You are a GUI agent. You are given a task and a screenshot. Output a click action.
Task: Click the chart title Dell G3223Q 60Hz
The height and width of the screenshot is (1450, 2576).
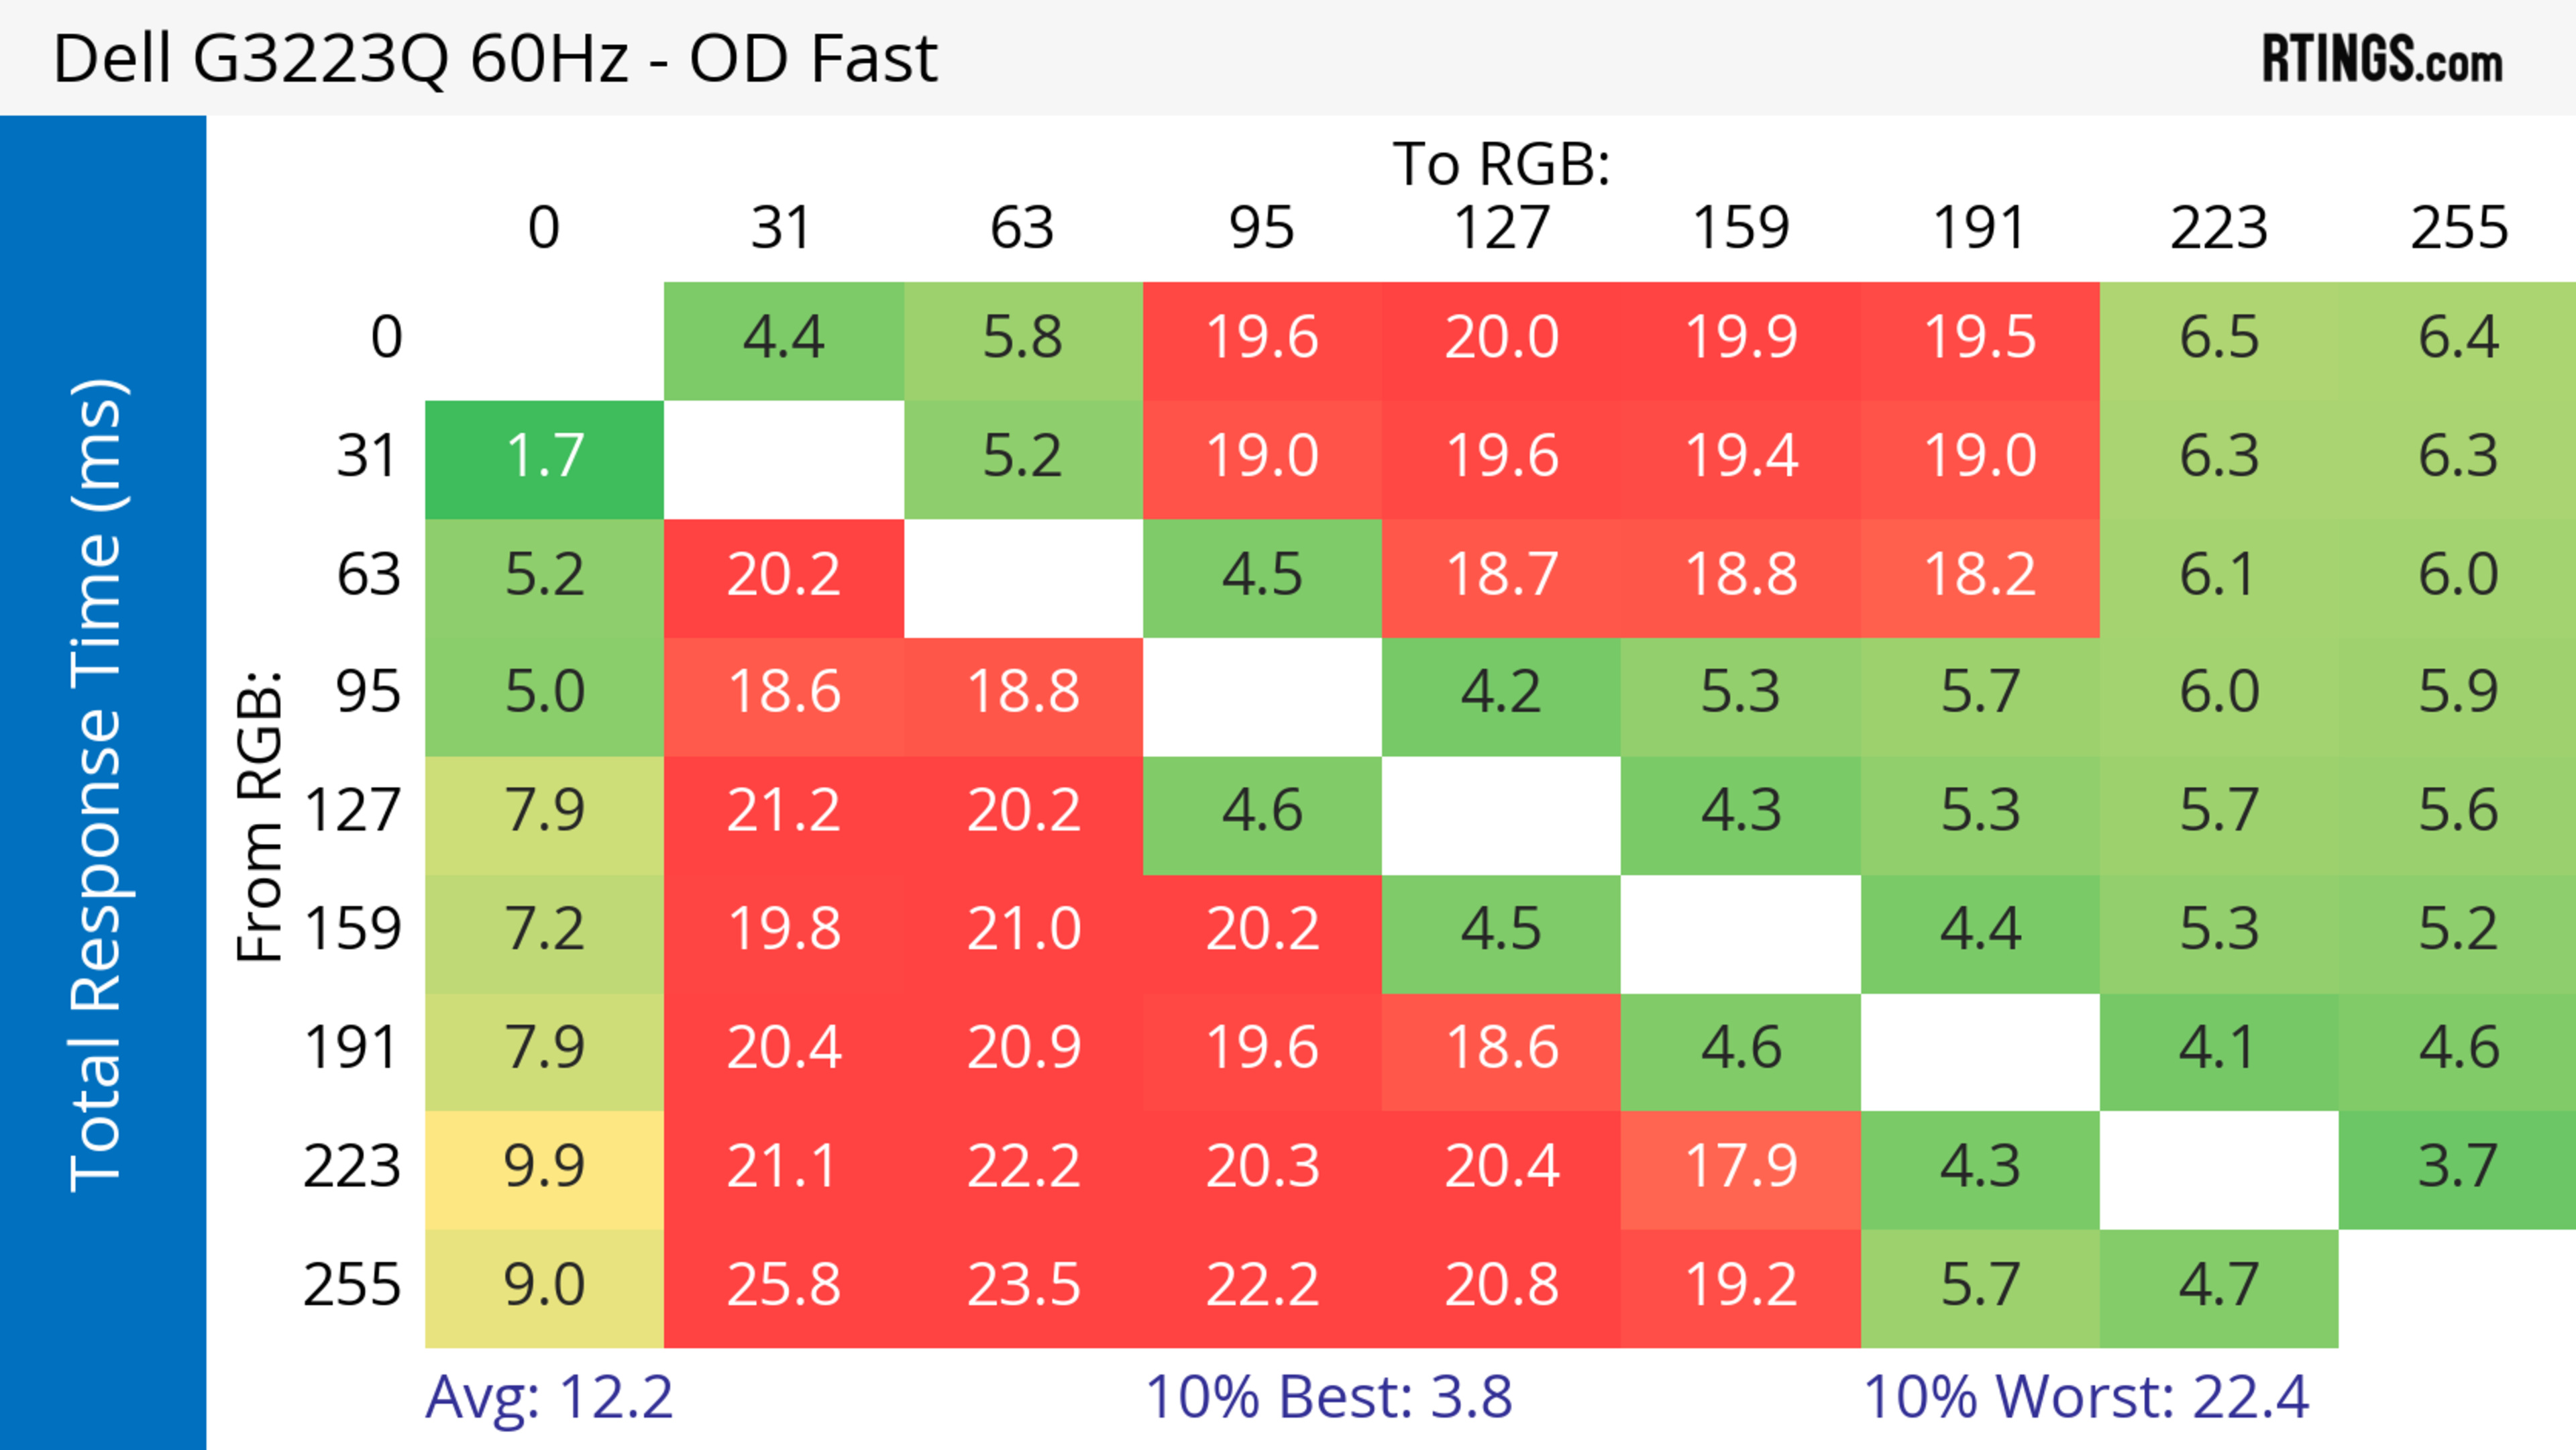(495, 58)
